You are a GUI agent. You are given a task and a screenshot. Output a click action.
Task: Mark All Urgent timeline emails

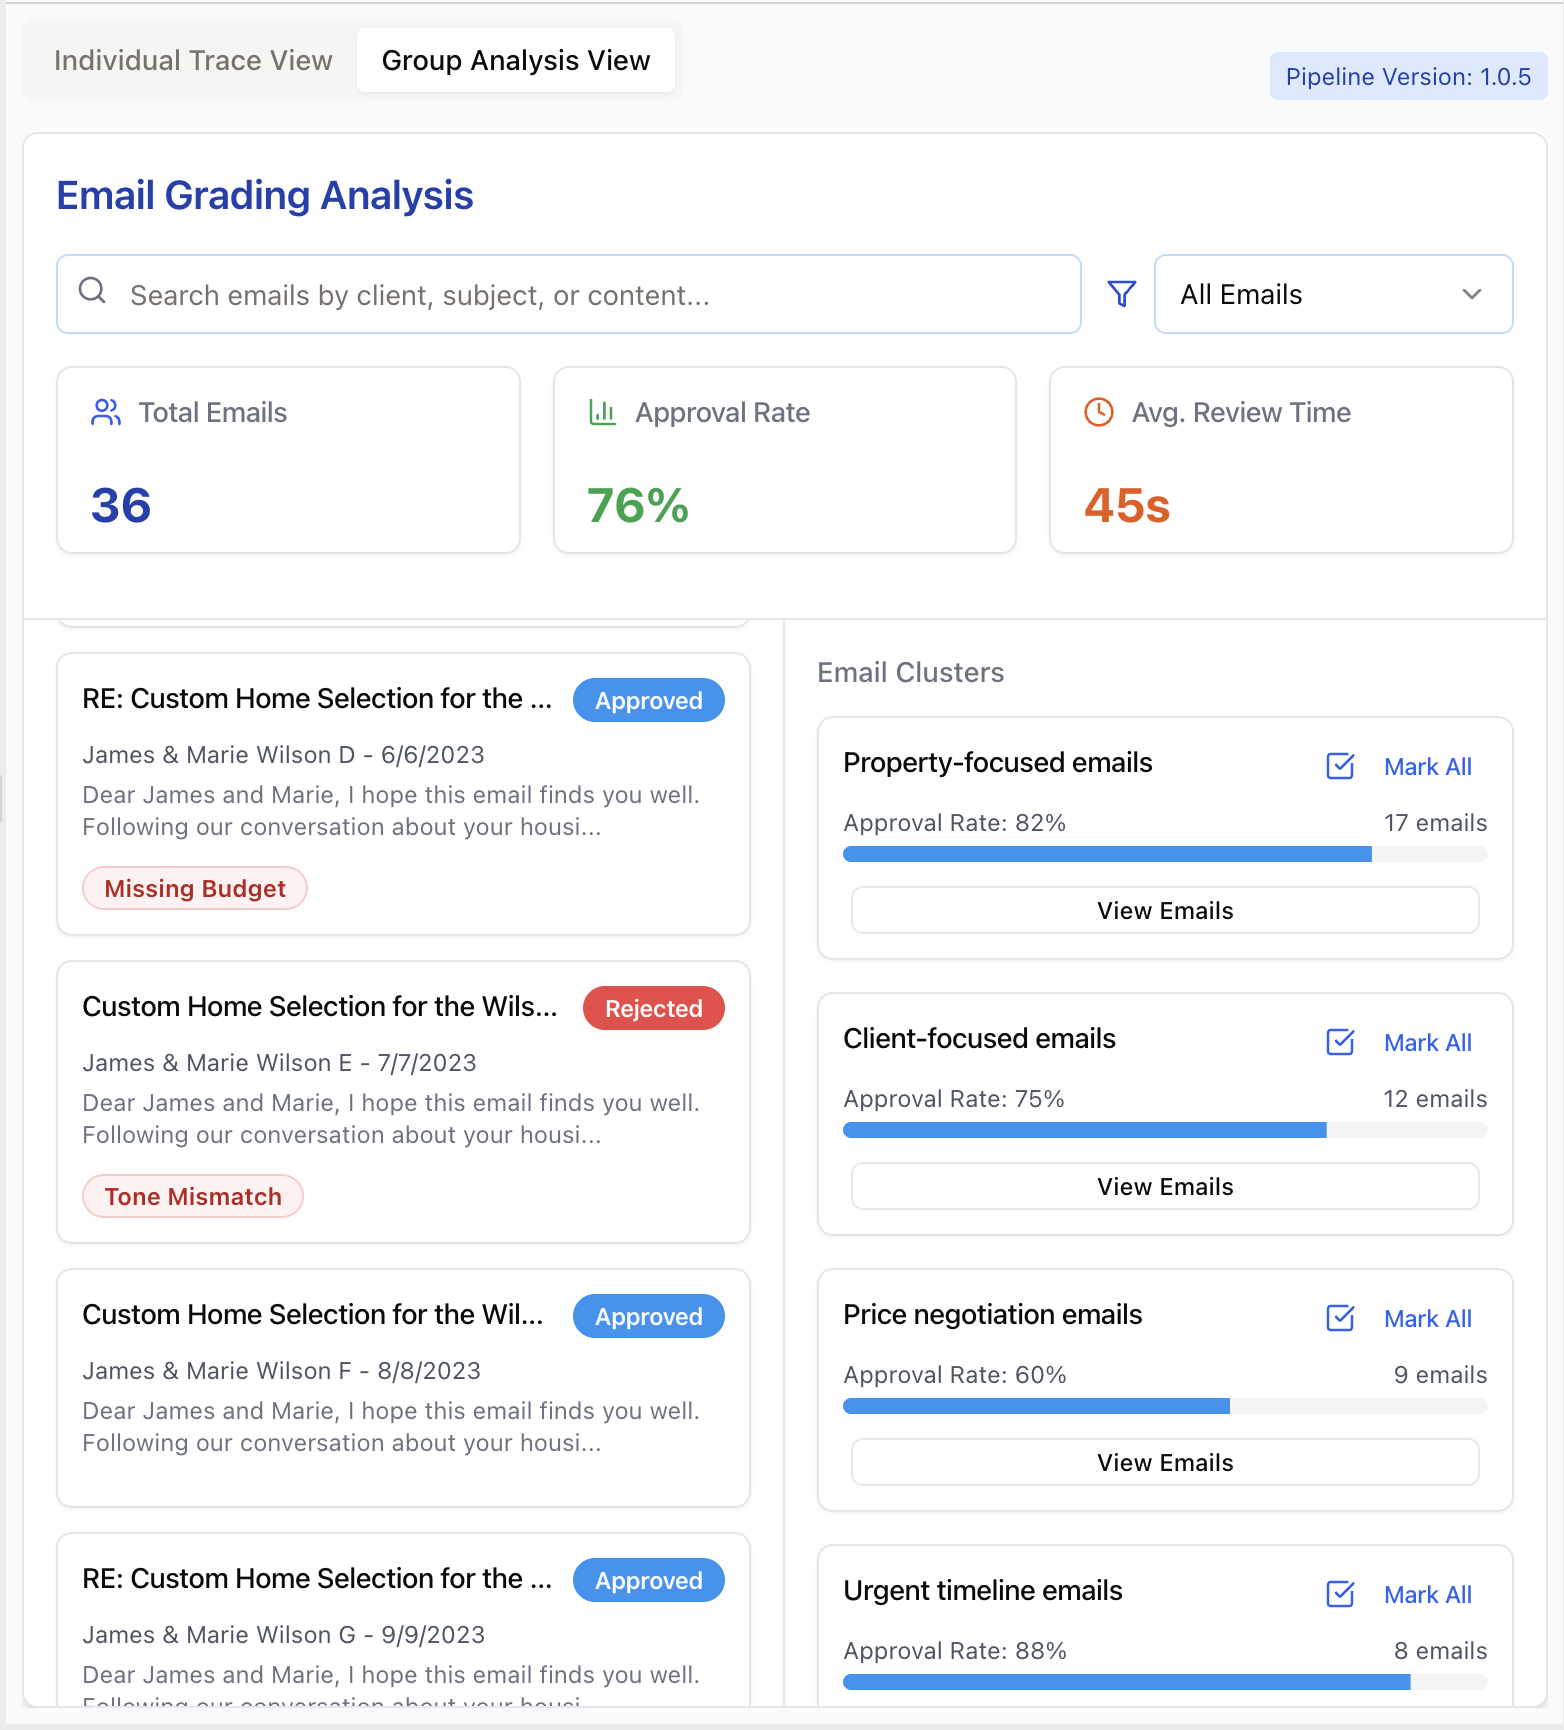coord(1427,1595)
